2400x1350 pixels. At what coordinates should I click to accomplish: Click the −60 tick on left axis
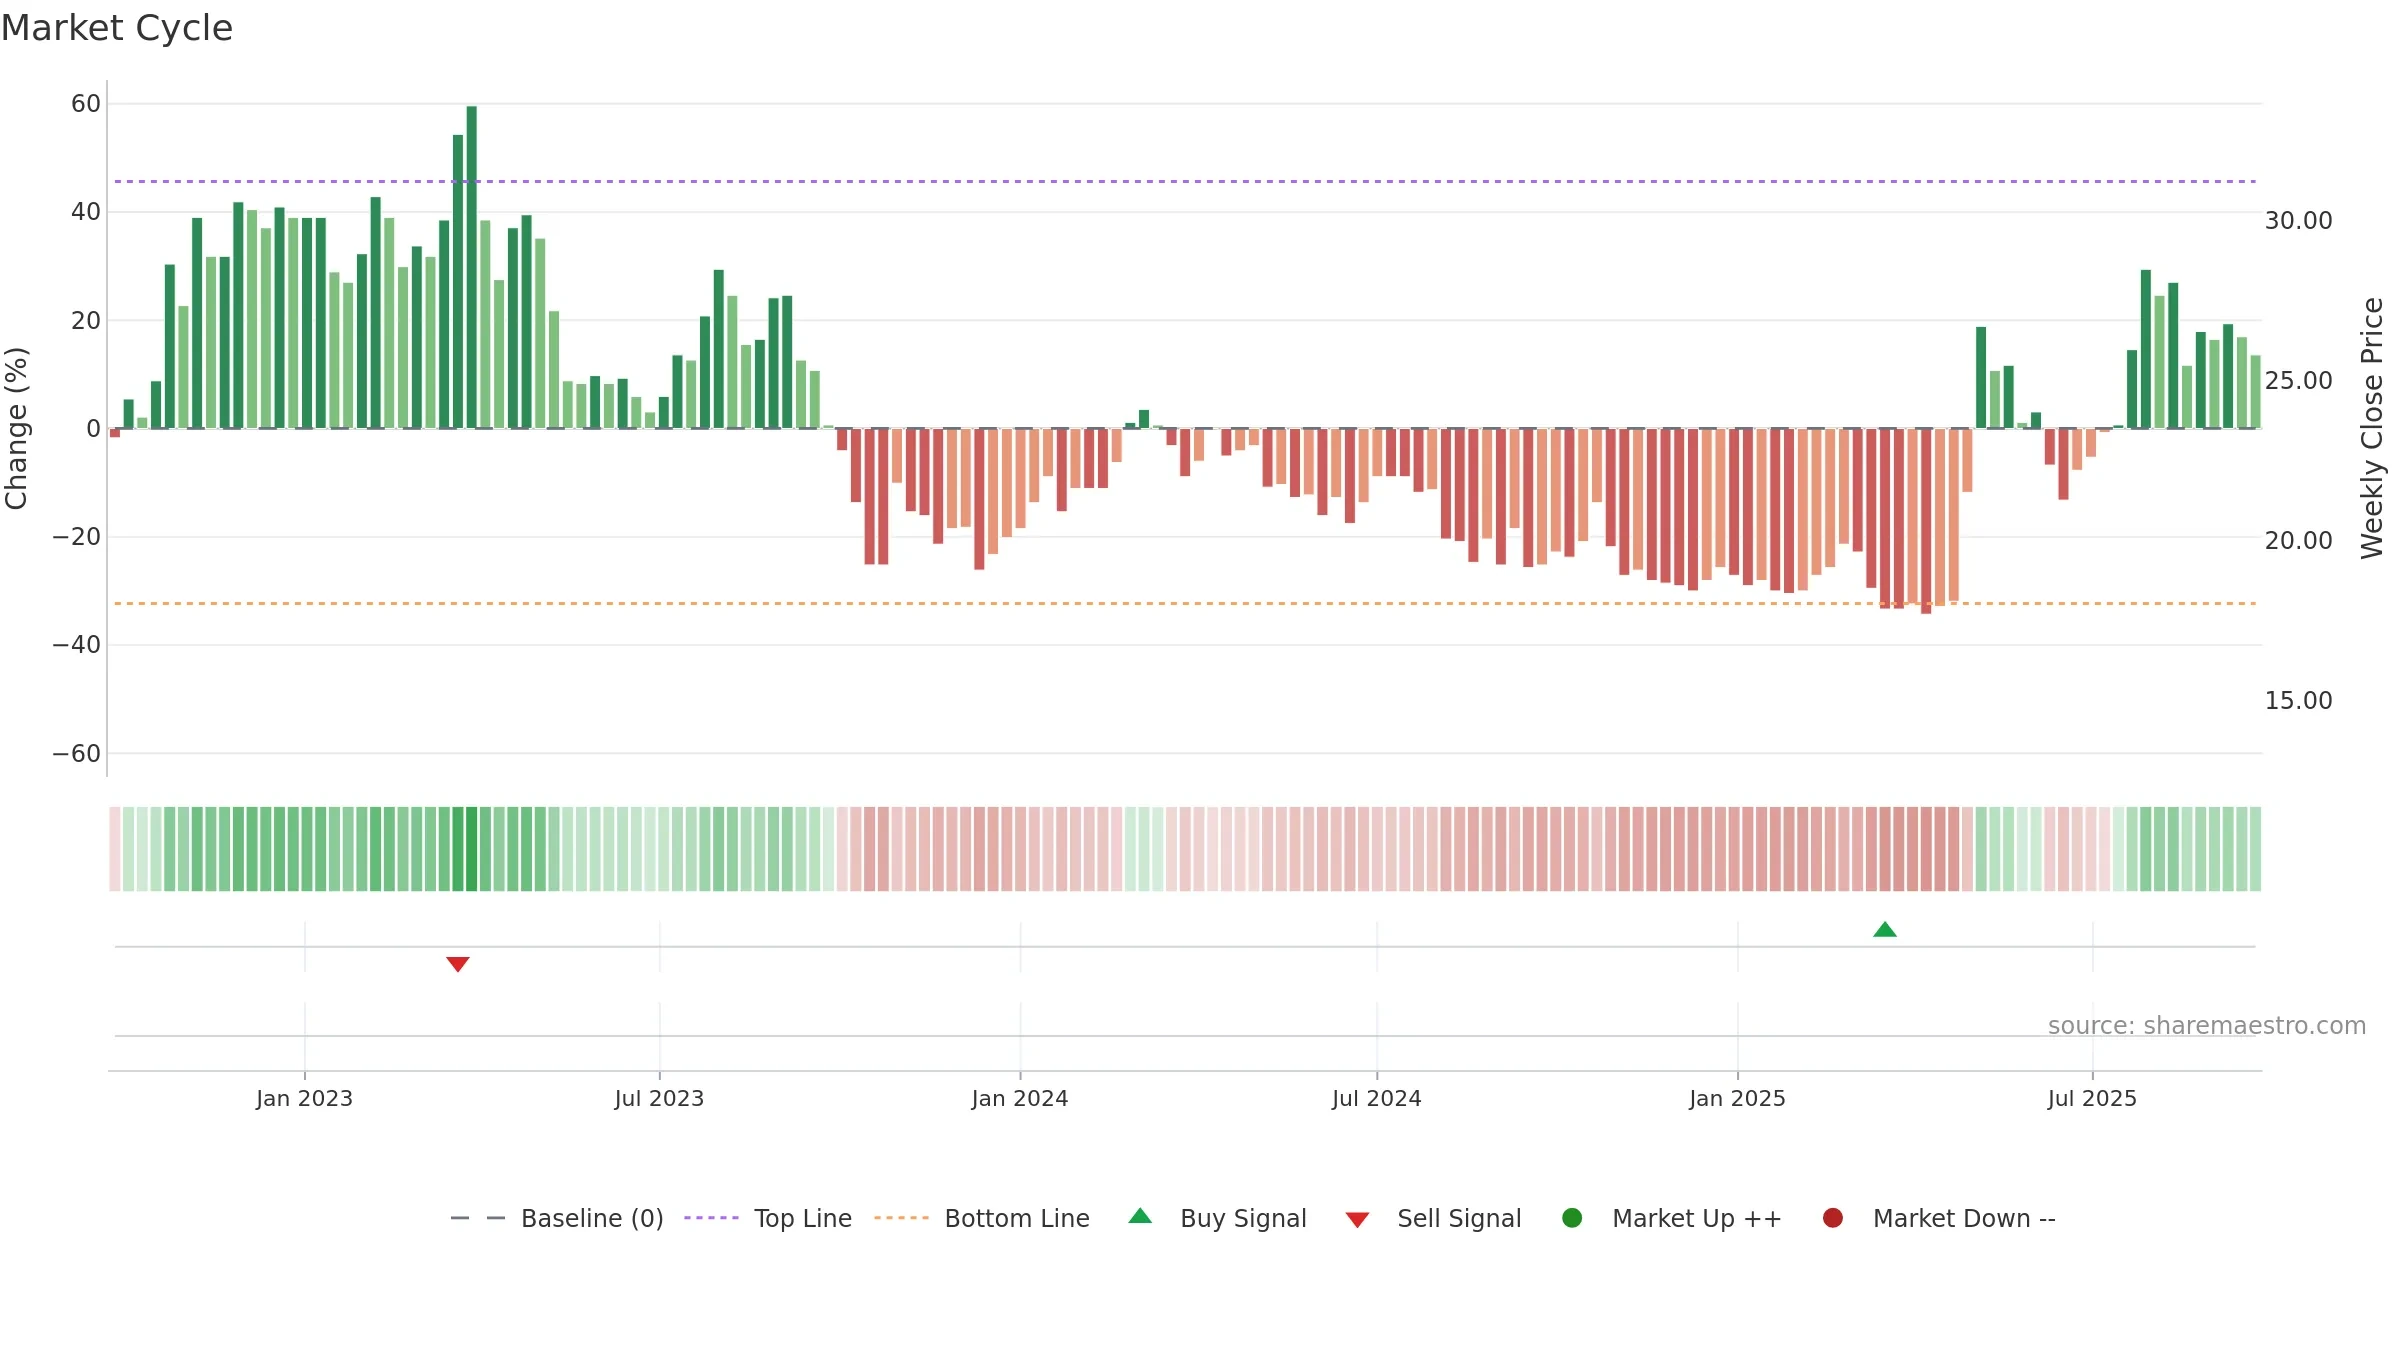[x=77, y=753]
